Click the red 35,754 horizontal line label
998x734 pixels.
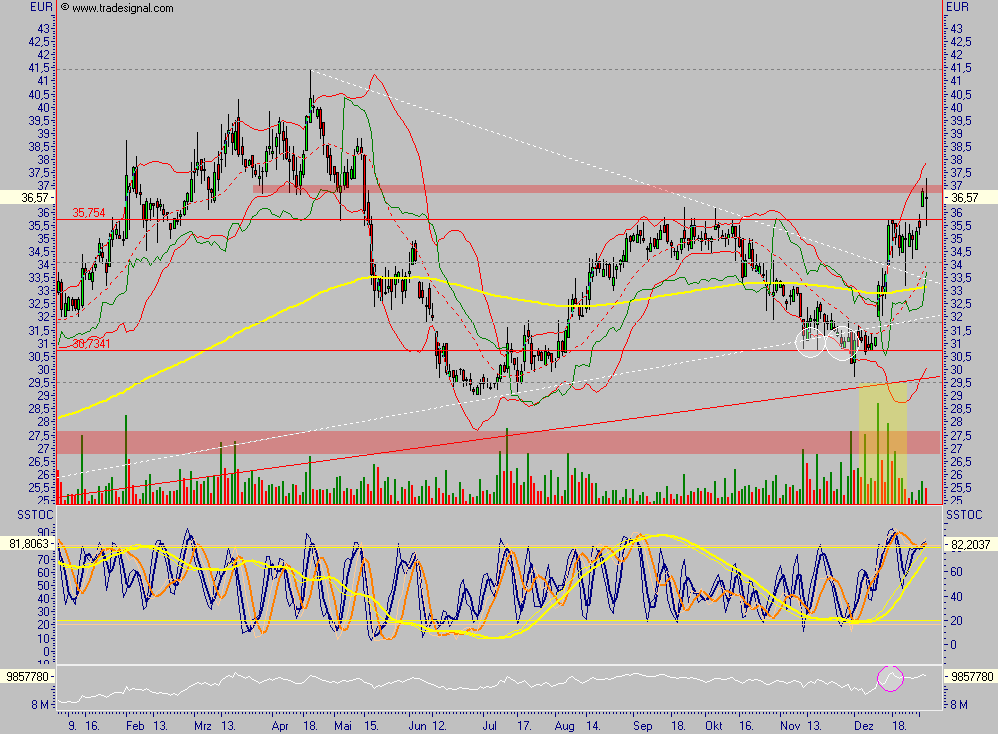[x=88, y=212]
